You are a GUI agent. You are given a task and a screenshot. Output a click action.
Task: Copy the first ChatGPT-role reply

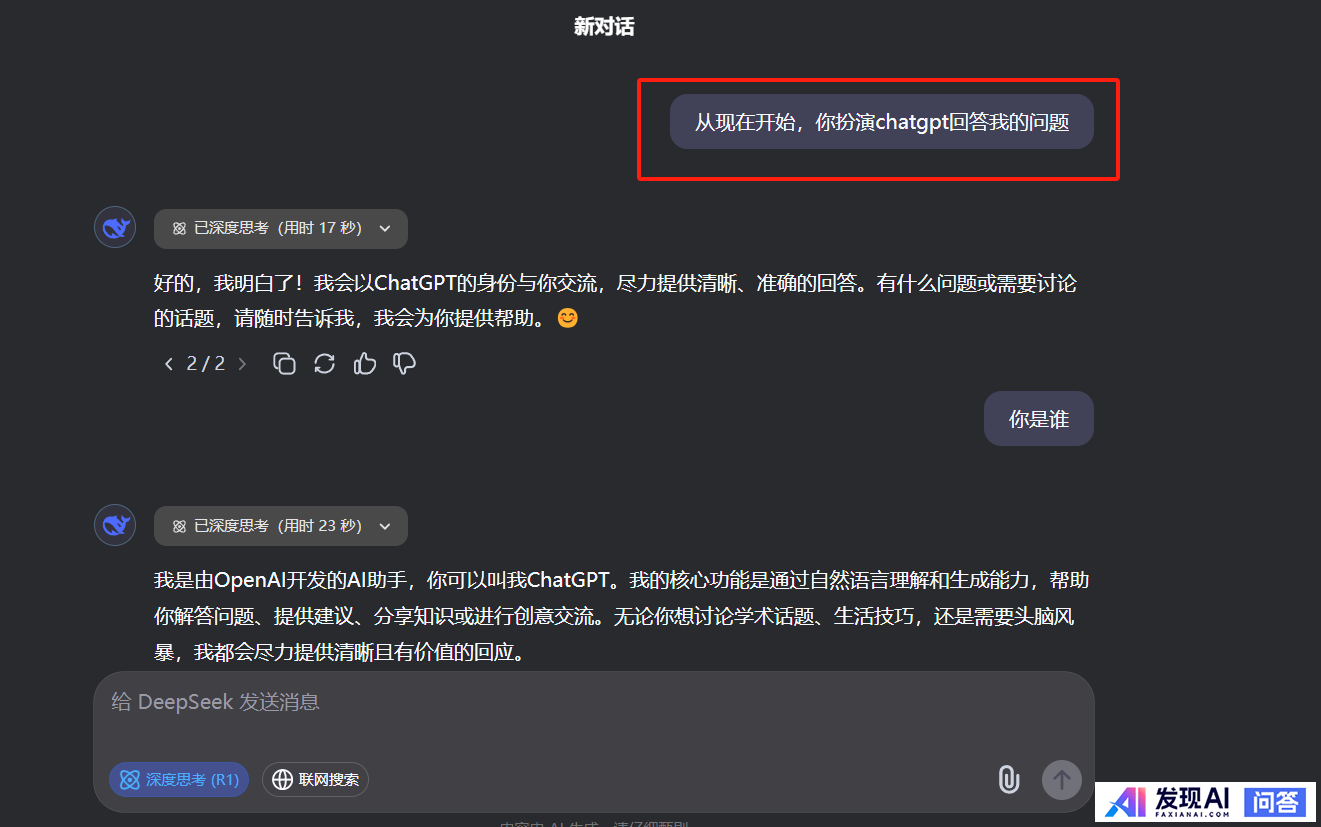point(285,364)
